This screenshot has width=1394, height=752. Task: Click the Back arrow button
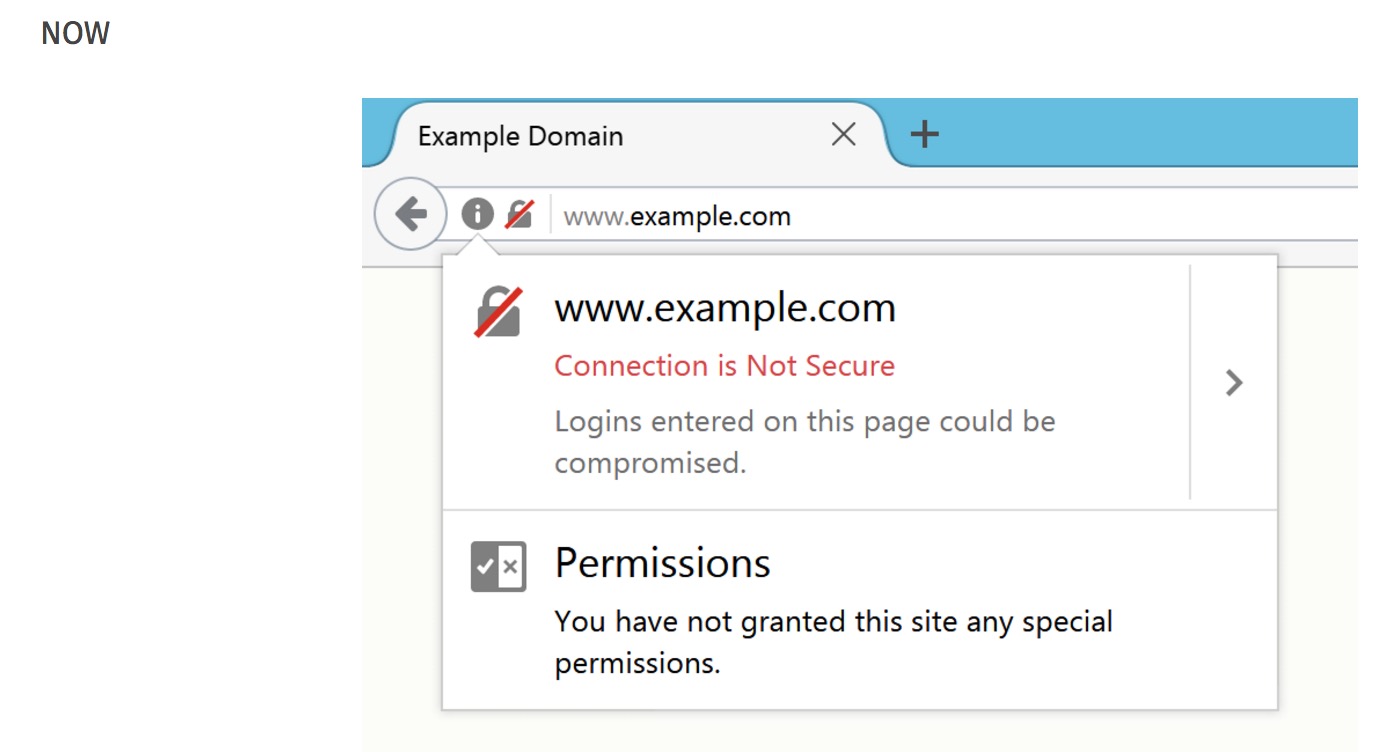pos(410,214)
